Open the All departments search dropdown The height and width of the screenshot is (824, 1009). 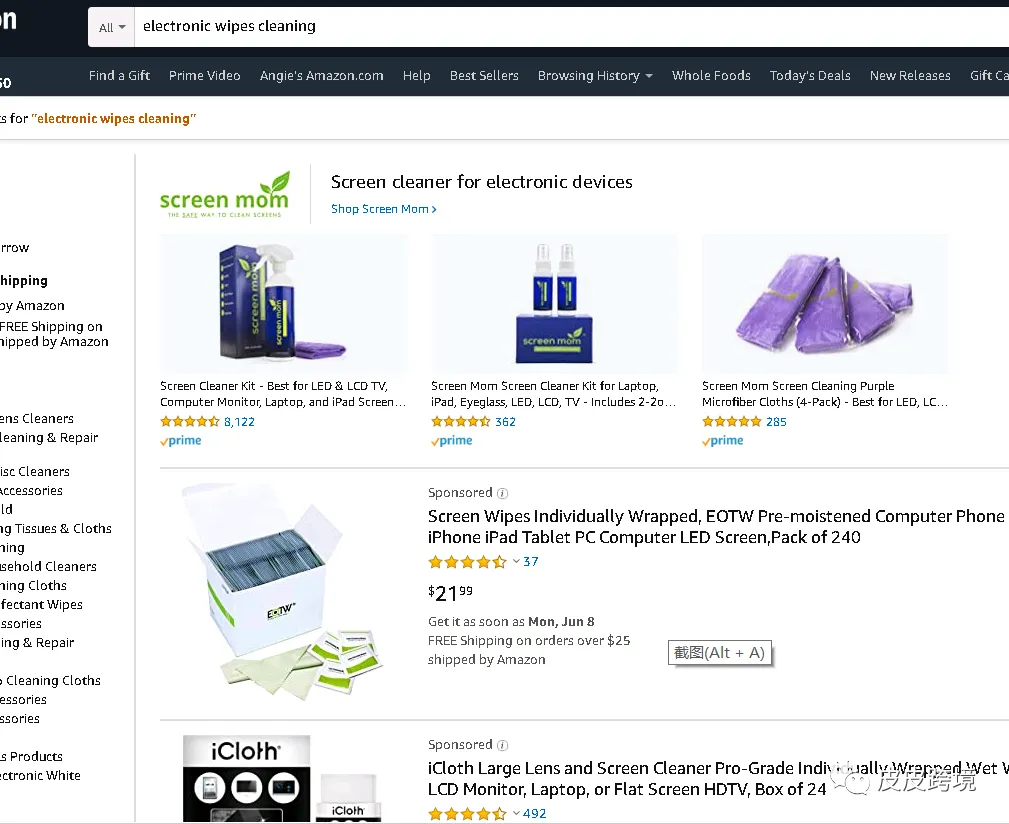tap(112, 27)
